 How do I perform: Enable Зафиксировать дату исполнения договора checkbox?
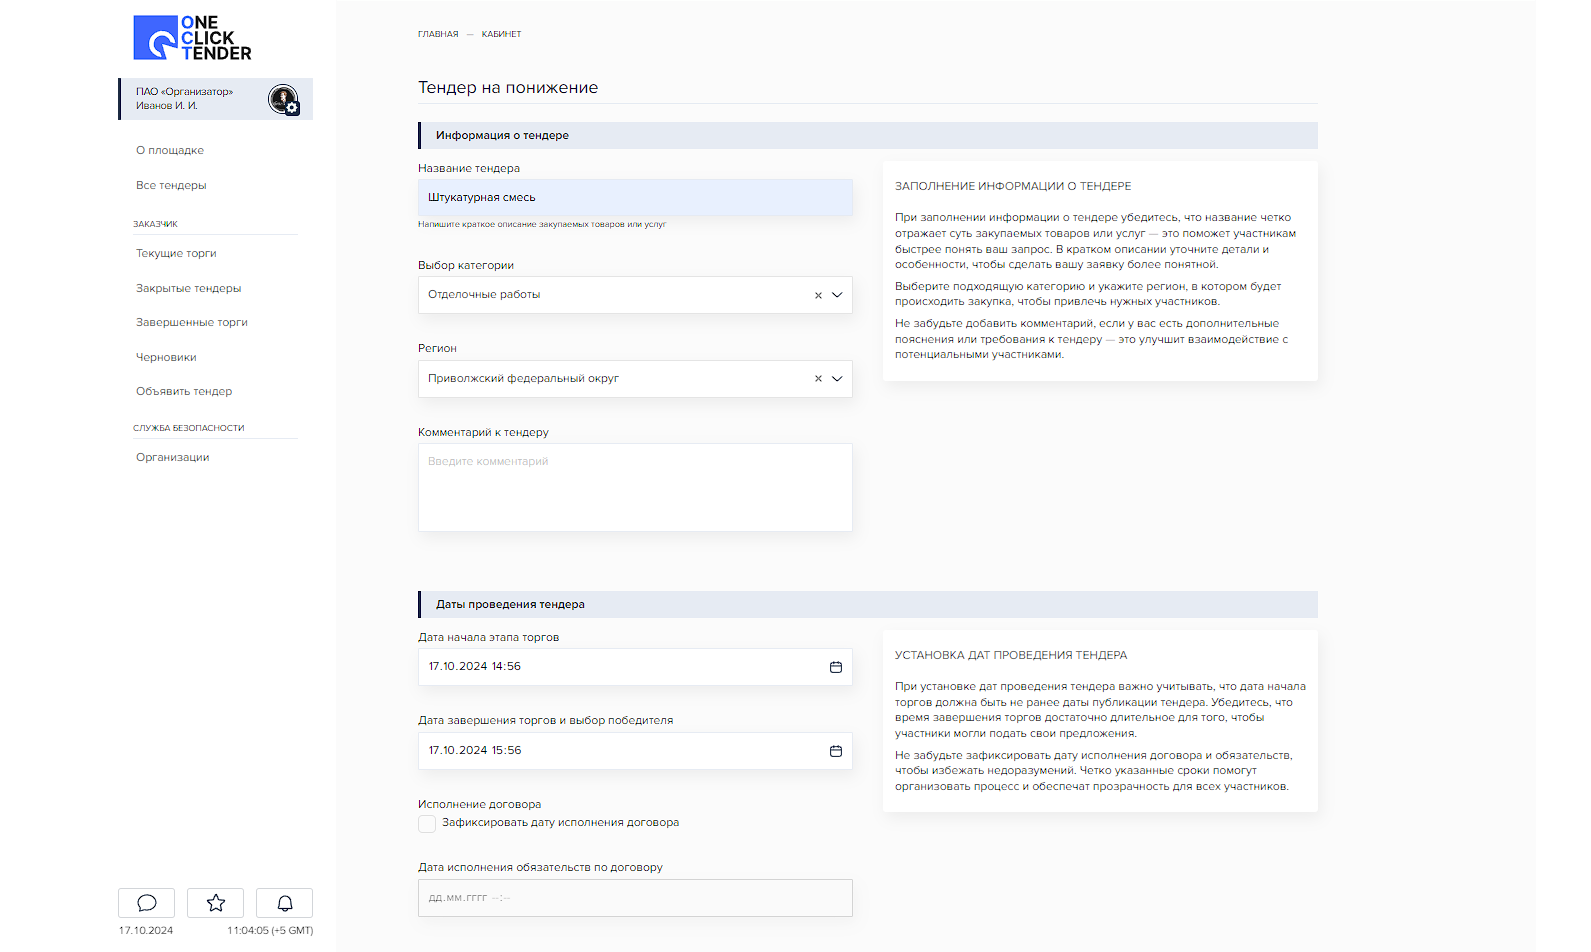(x=427, y=824)
